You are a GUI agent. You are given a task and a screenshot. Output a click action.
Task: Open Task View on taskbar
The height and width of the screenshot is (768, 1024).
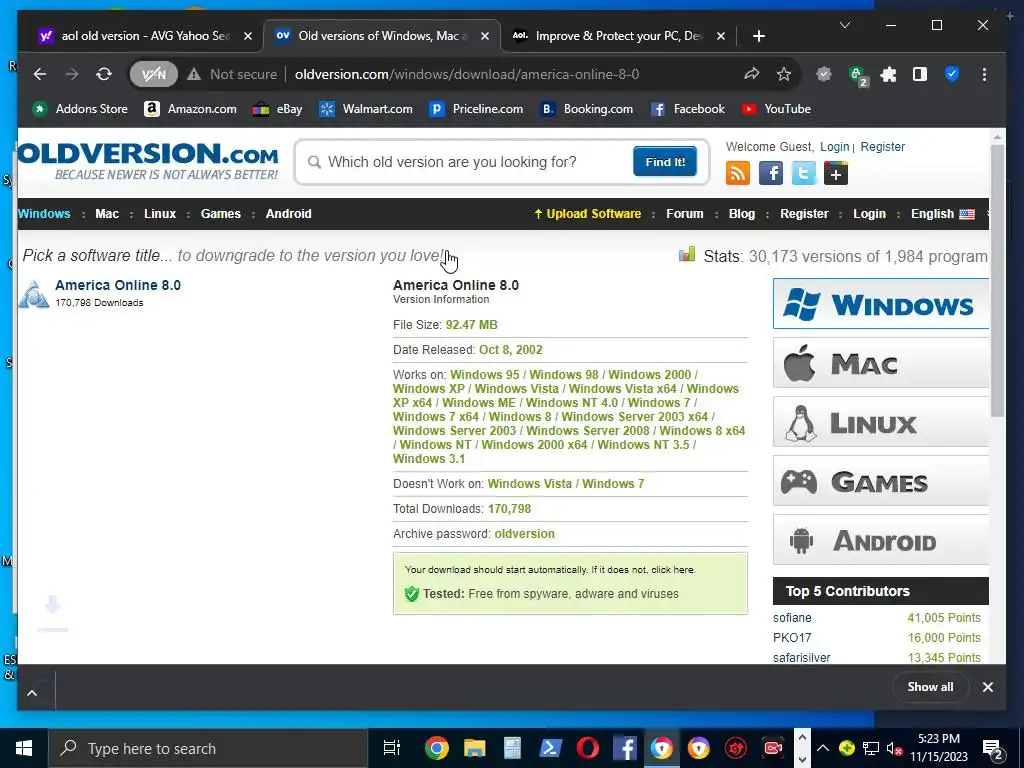391,748
